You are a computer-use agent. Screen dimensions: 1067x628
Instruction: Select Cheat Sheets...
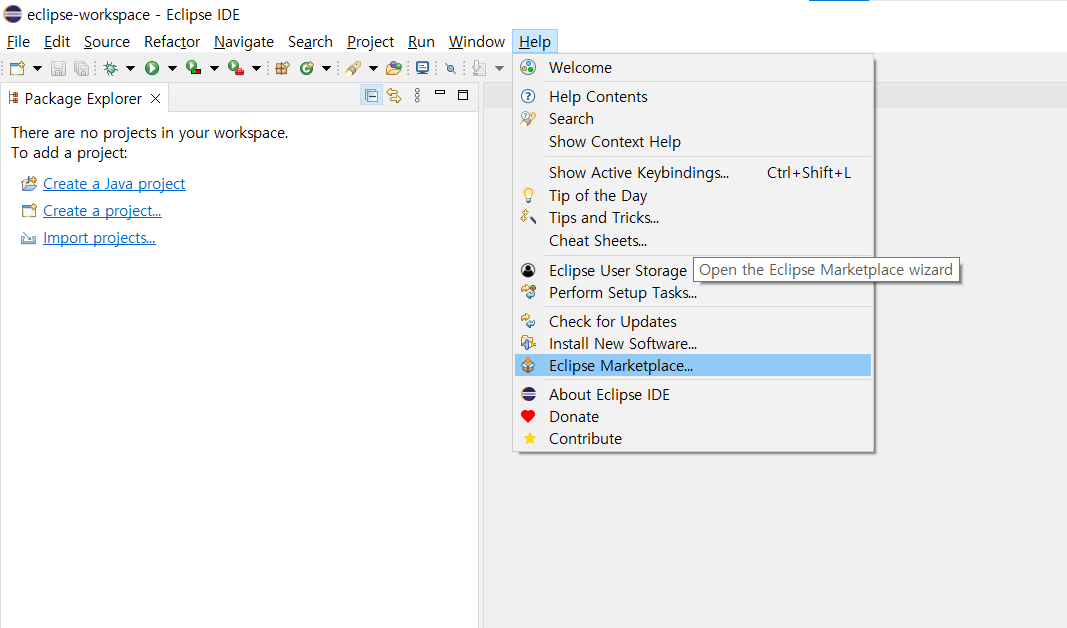[x=693, y=241]
